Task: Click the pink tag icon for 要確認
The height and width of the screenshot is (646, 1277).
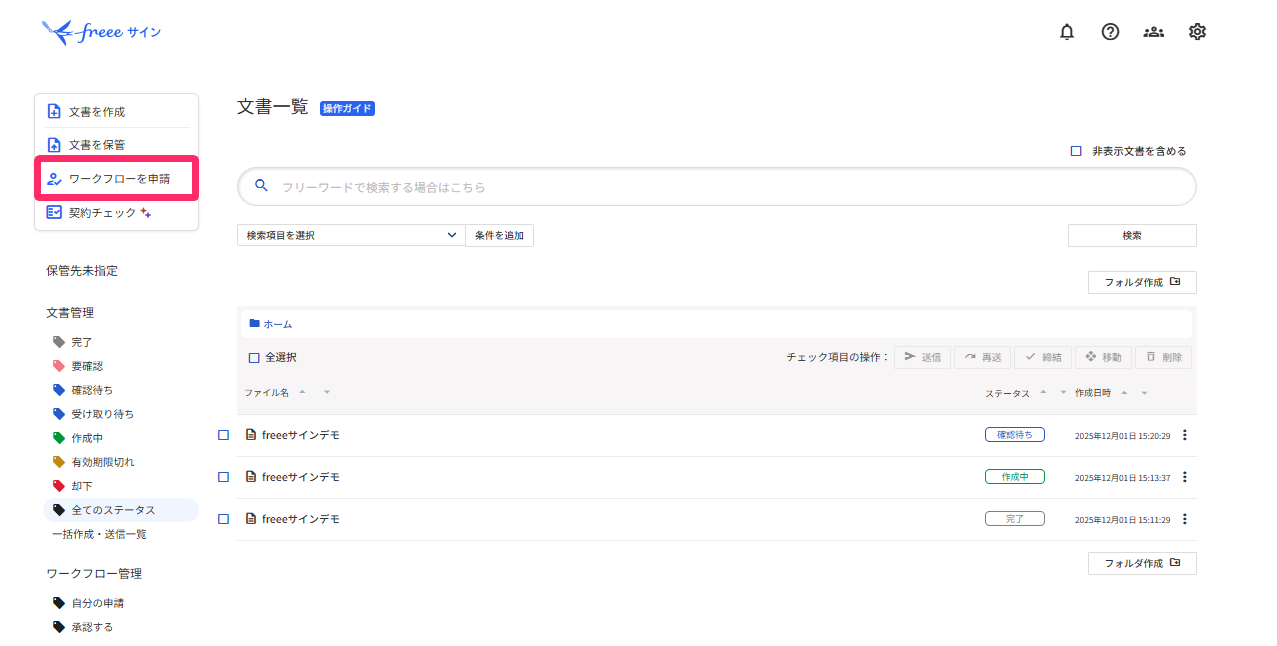Action: [59, 366]
